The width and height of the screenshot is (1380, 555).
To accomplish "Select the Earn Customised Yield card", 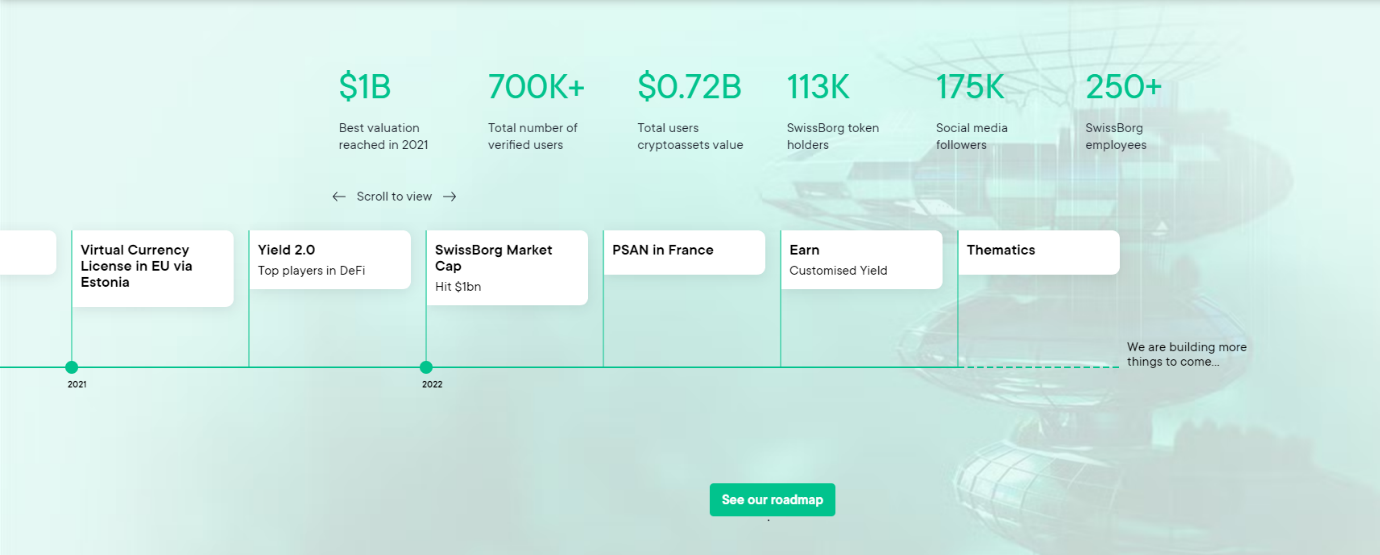I will (x=861, y=260).
